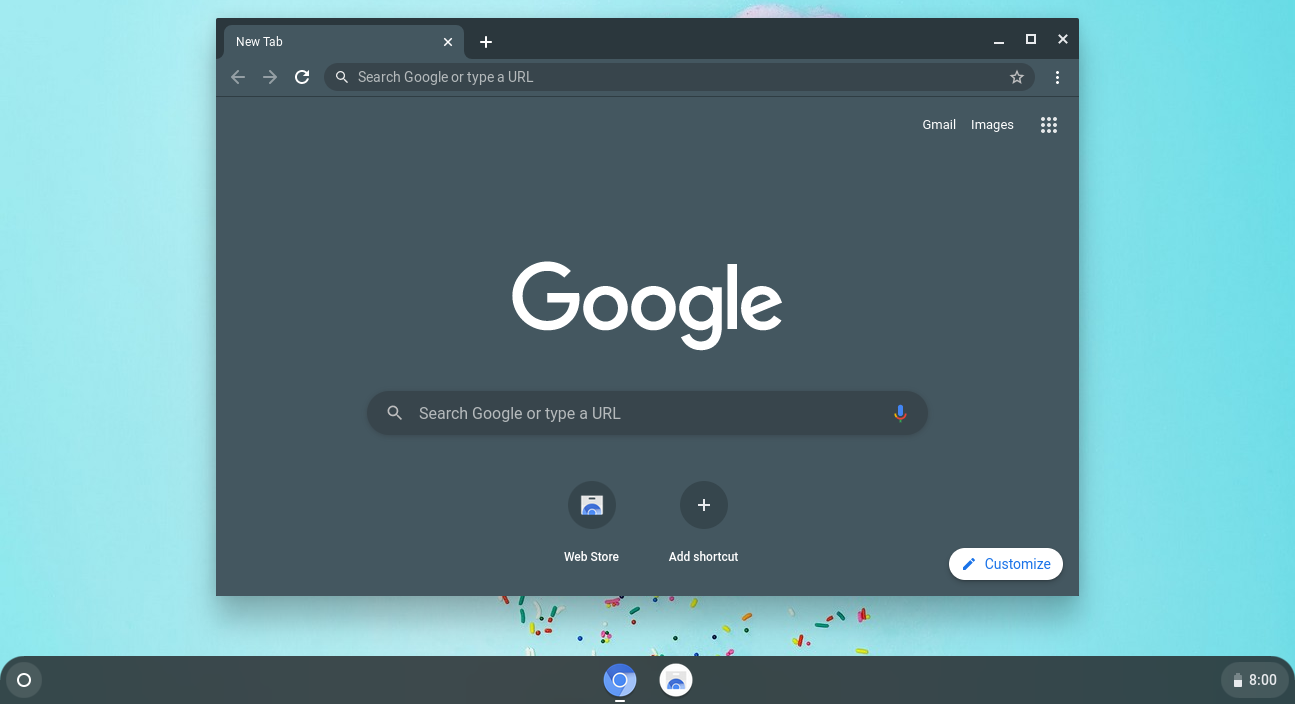
Task: Select the Chrome icon on the shelf
Action: tap(620, 680)
